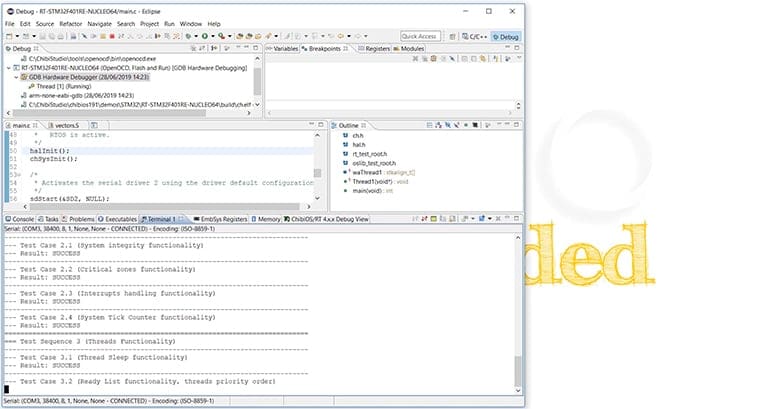Click the red Terminate button in toolbar
The width and height of the screenshot is (768, 409).
(x=112, y=36)
